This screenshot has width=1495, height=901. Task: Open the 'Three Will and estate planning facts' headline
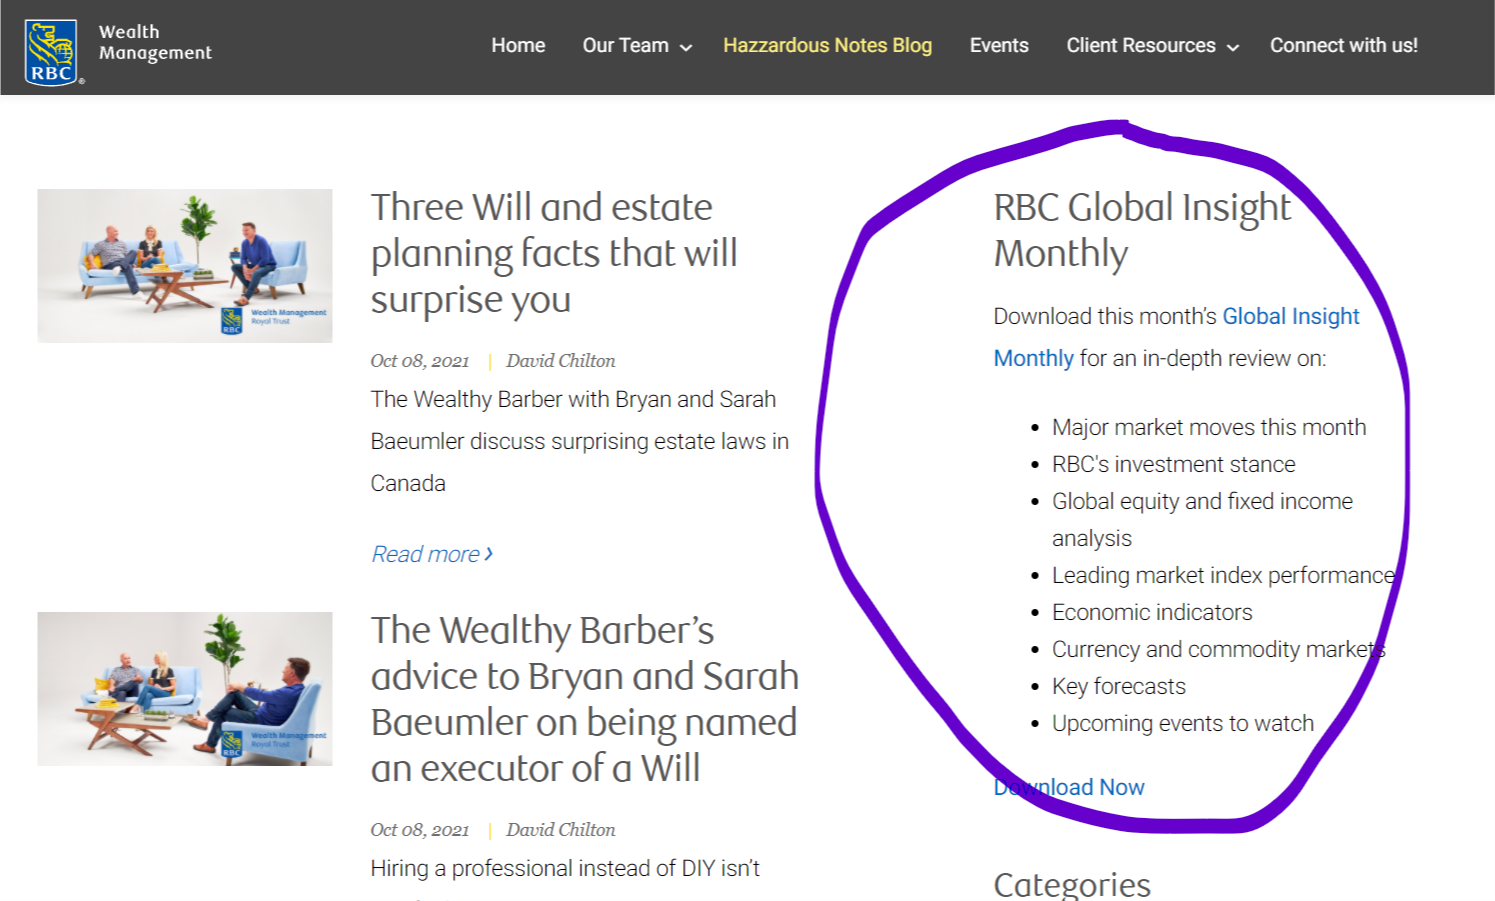[x=553, y=253]
